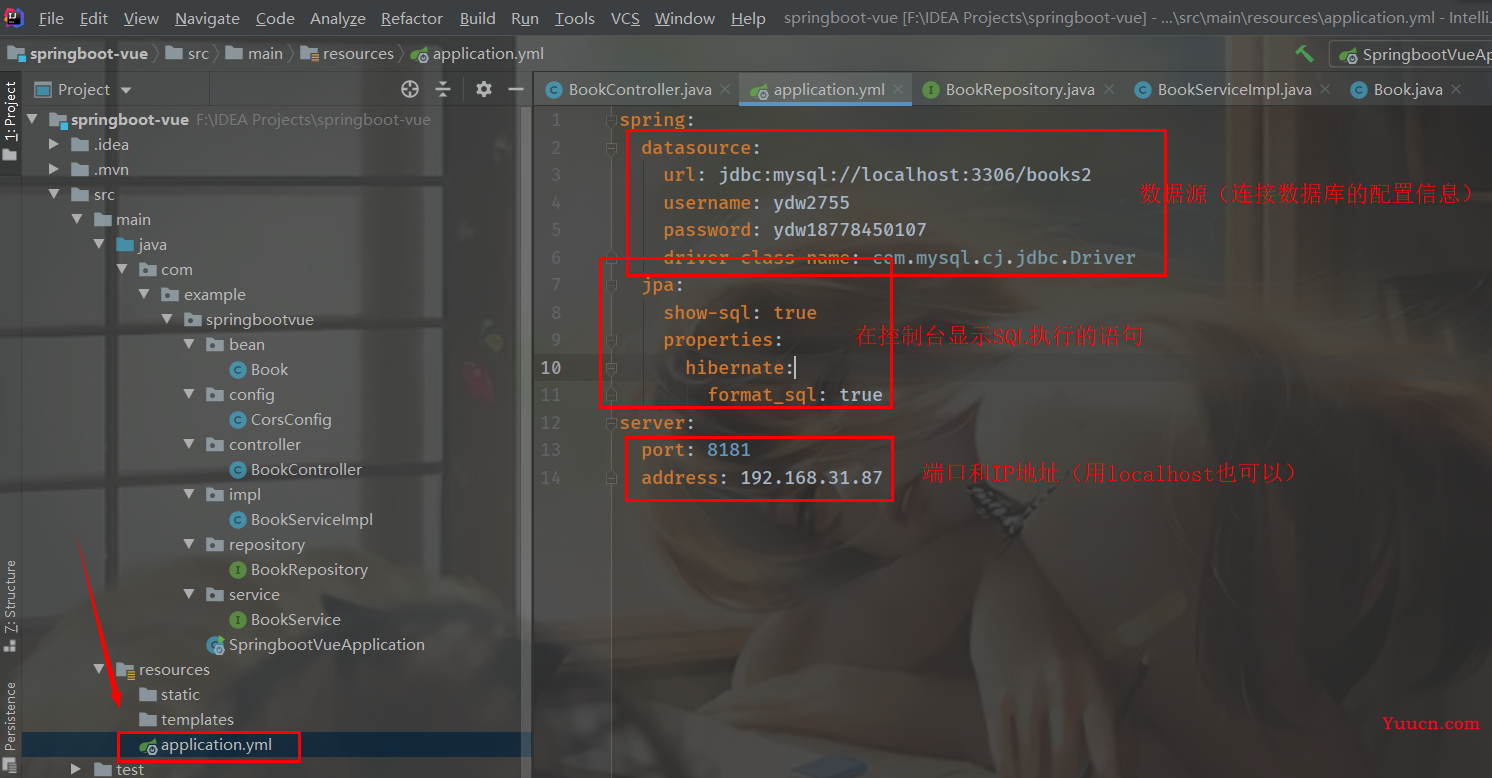The height and width of the screenshot is (778, 1492).
Task: Close the BookRepository.java tab
Action: (x=1108, y=90)
